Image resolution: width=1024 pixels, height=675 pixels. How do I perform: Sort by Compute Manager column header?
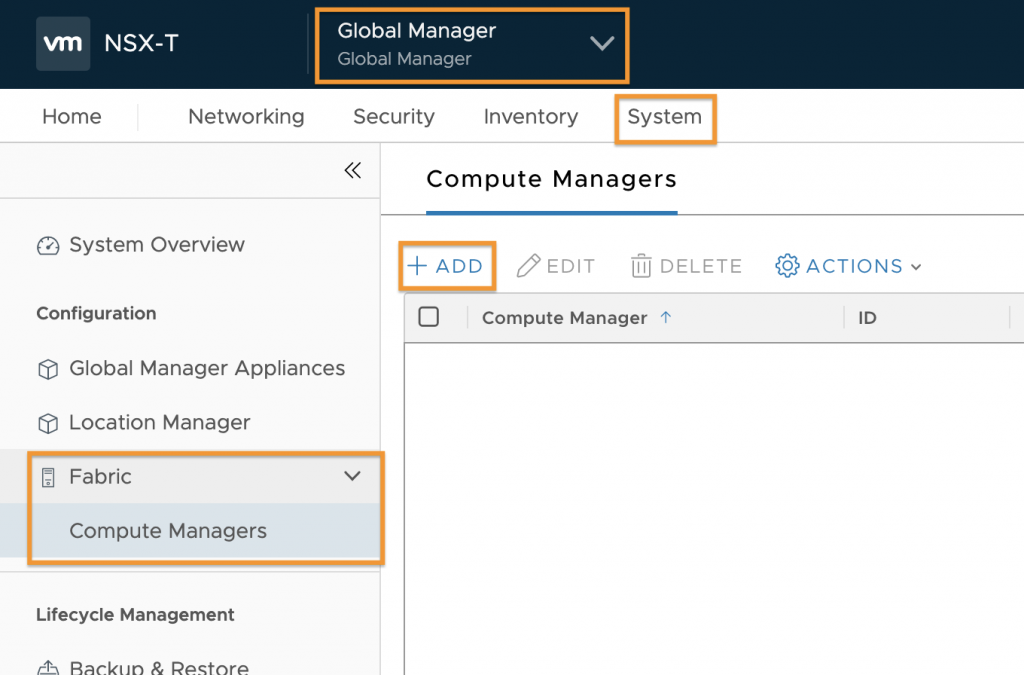(x=564, y=318)
